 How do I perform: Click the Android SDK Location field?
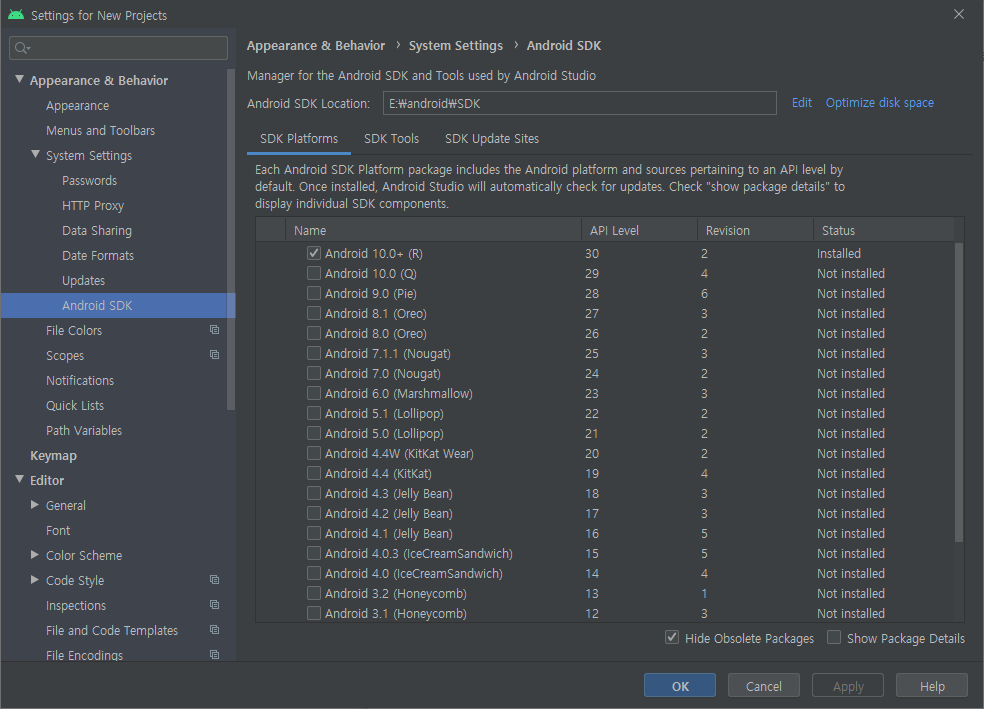tap(579, 103)
